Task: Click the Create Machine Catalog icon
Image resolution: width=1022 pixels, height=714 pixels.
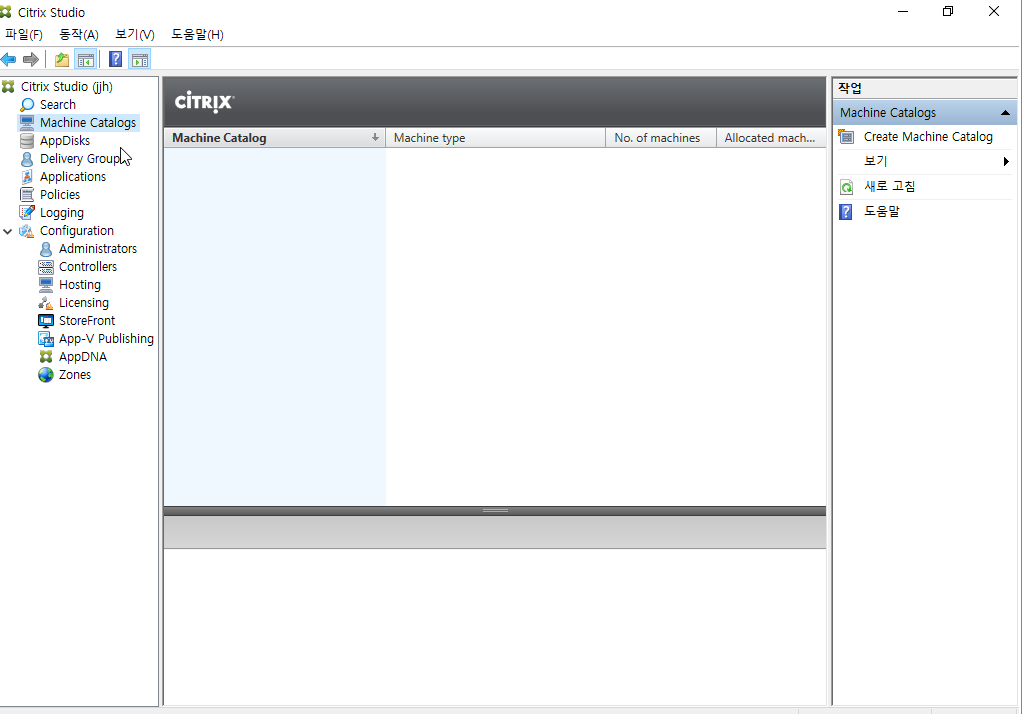Action: pos(845,137)
